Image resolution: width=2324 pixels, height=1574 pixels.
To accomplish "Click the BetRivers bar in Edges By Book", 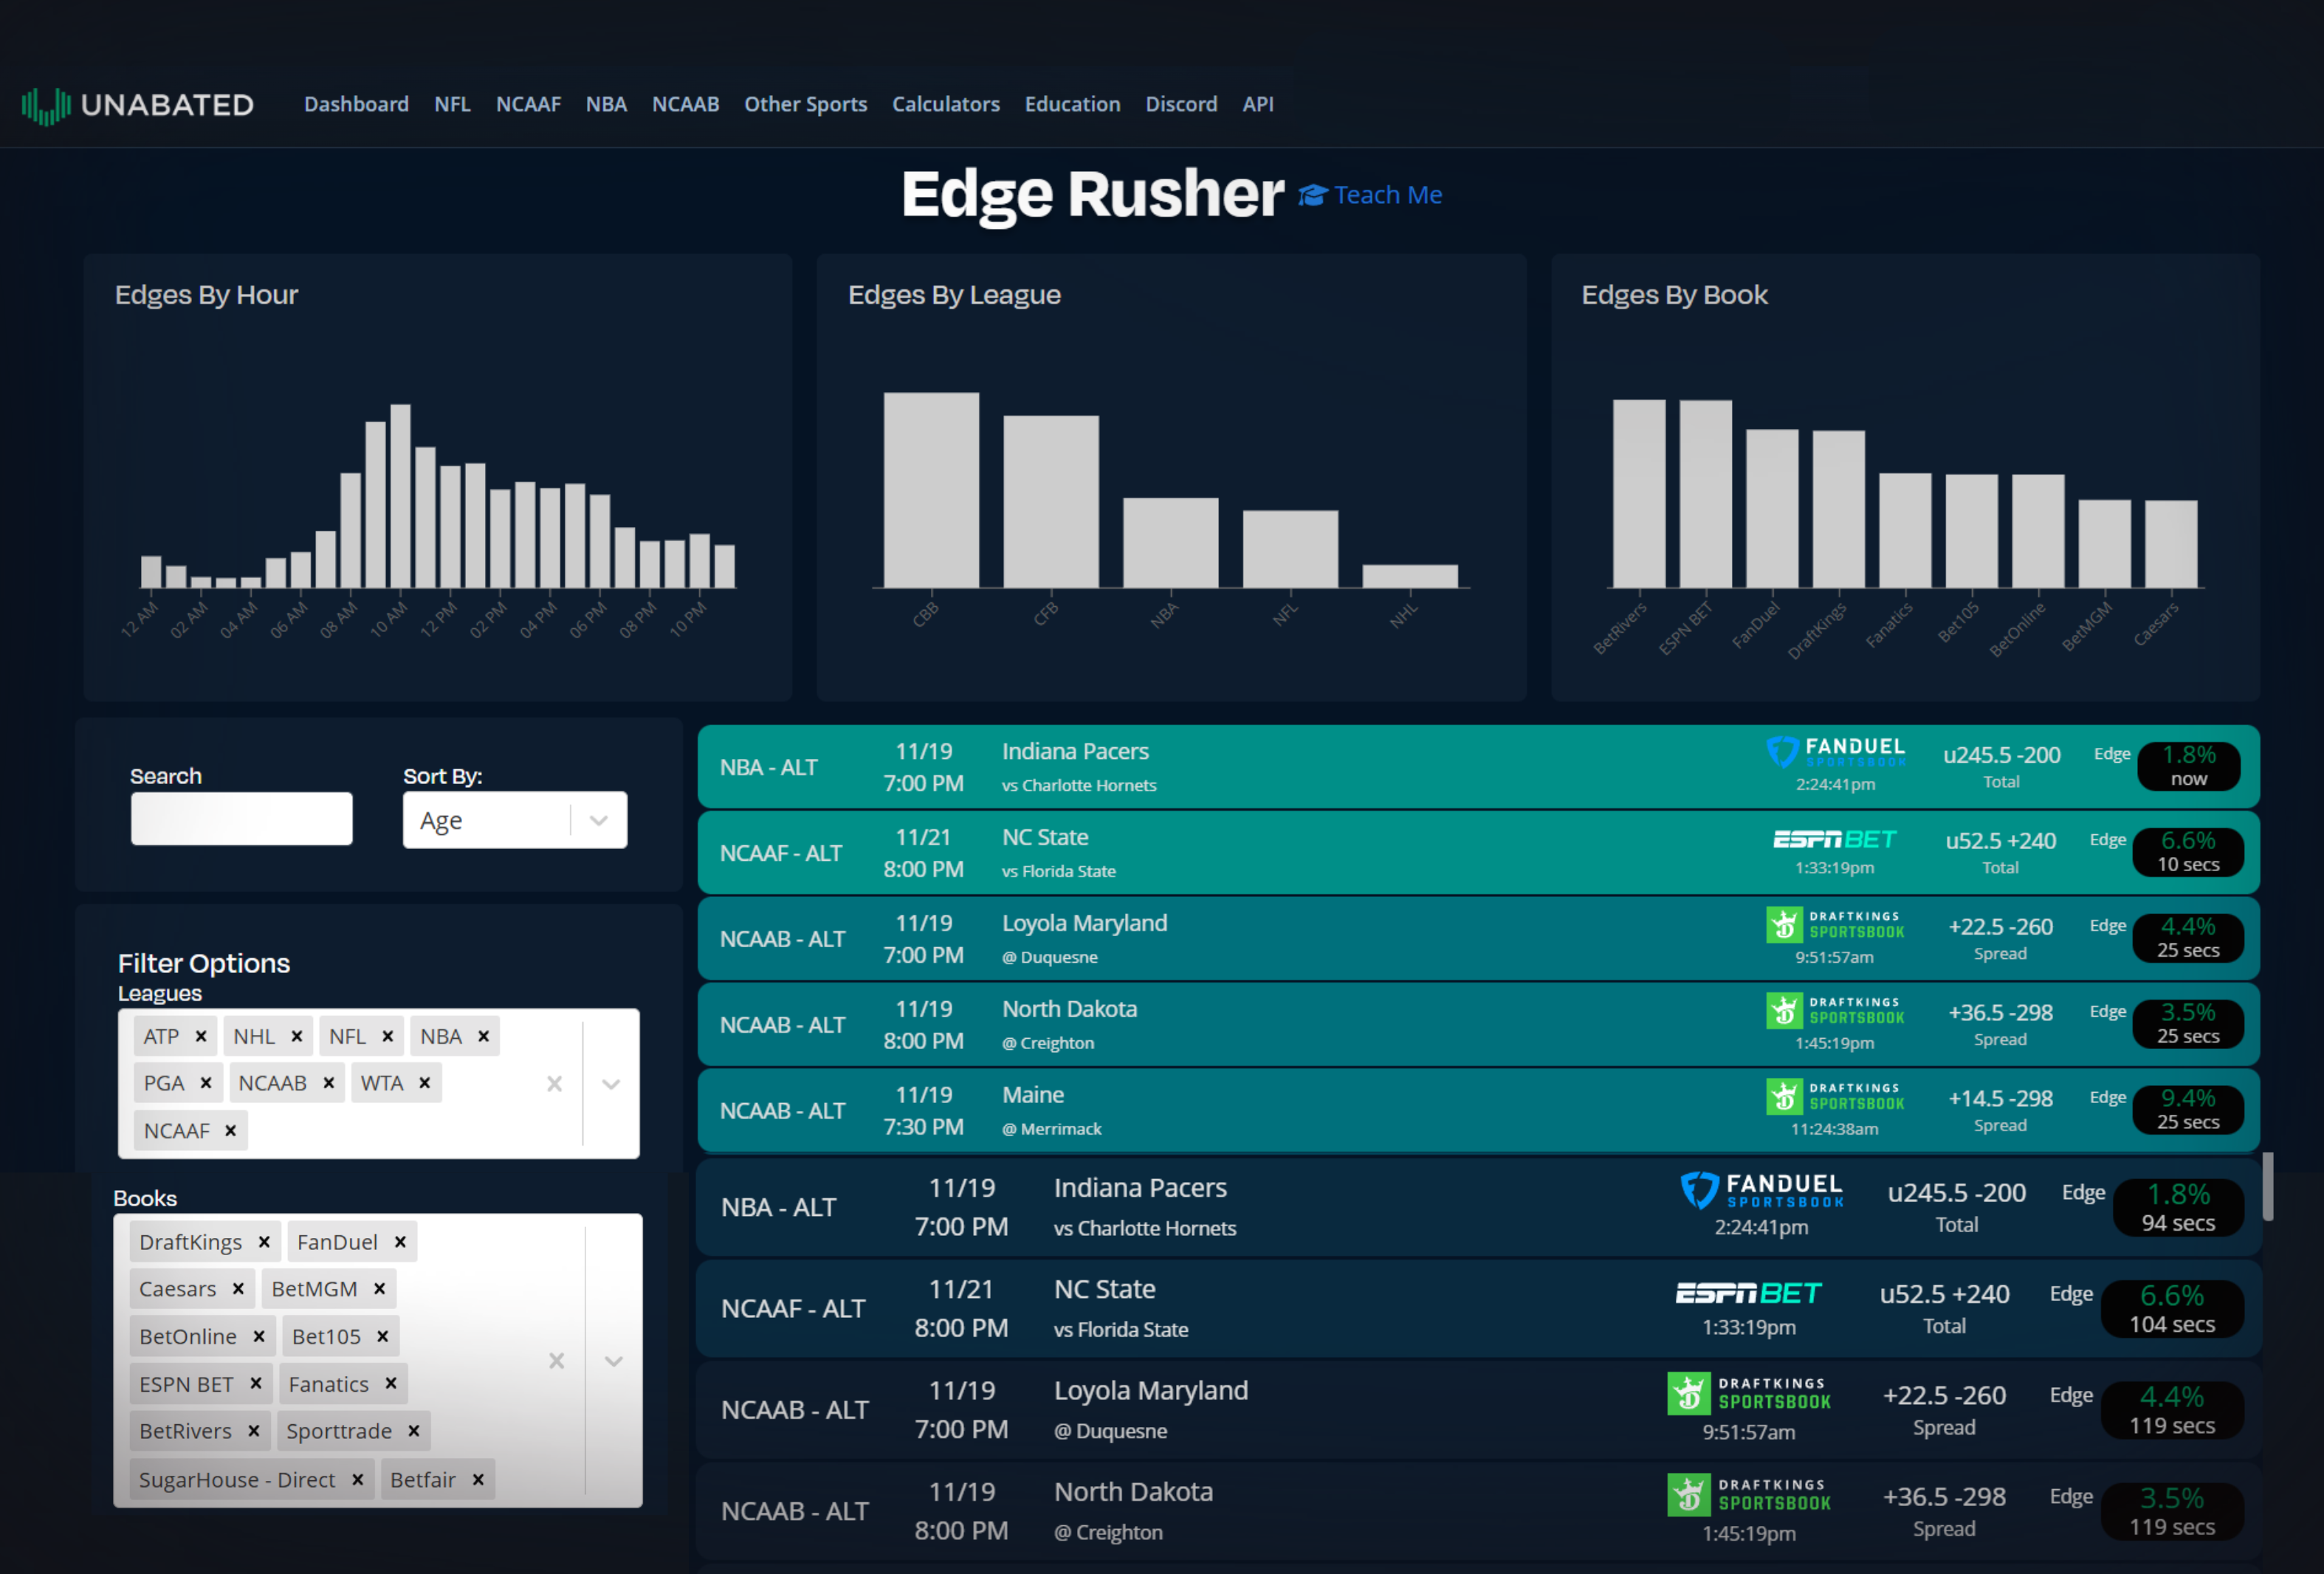I will [1639, 494].
